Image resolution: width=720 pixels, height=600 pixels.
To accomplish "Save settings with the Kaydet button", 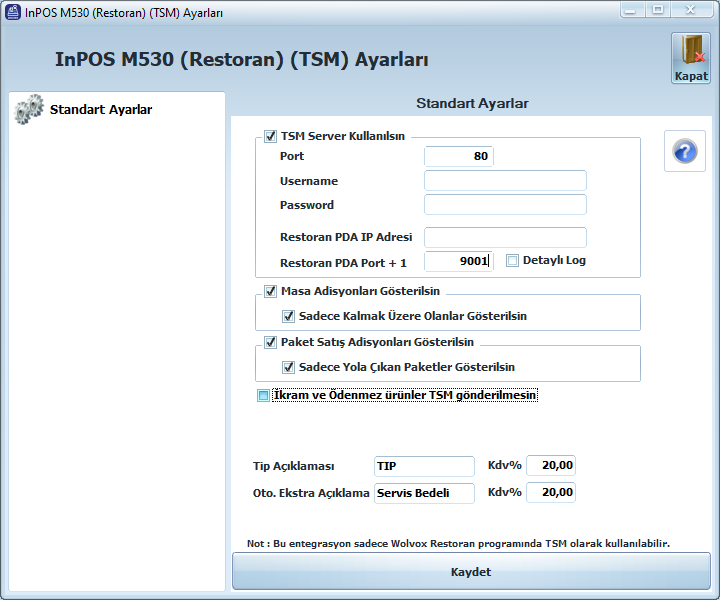I will click(x=471, y=572).
